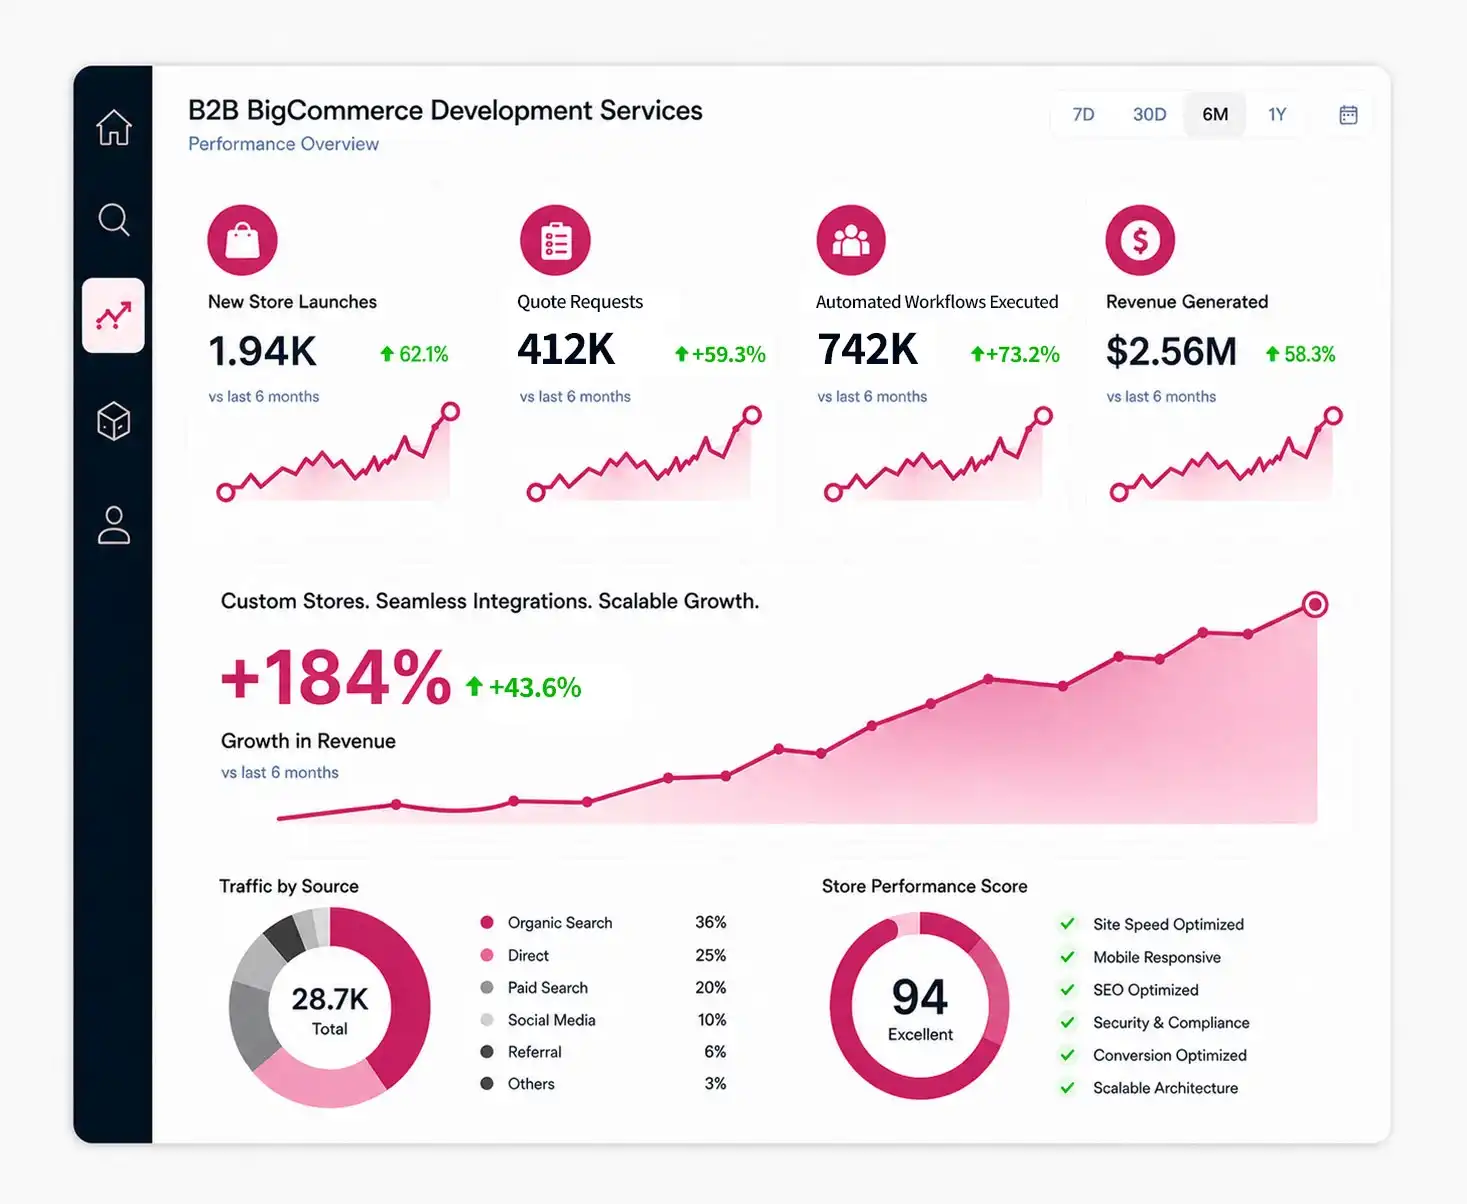Click the Mobile Responsive checkmark
The width and height of the screenshot is (1467, 1204).
[1067, 956]
